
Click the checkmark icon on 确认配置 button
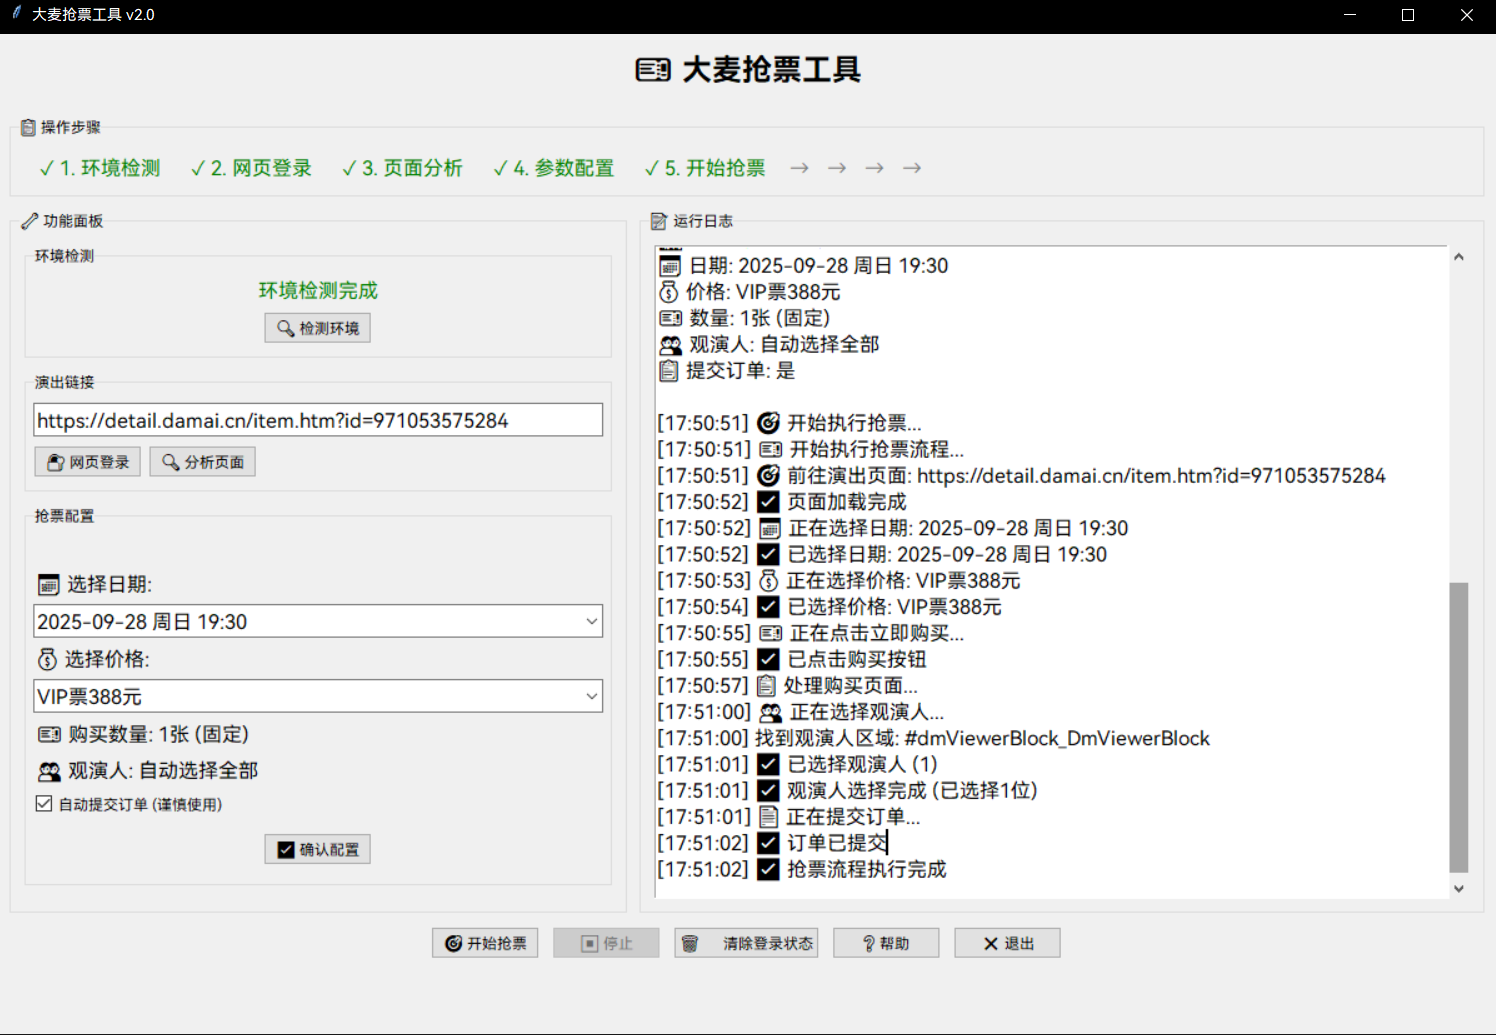click(286, 850)
